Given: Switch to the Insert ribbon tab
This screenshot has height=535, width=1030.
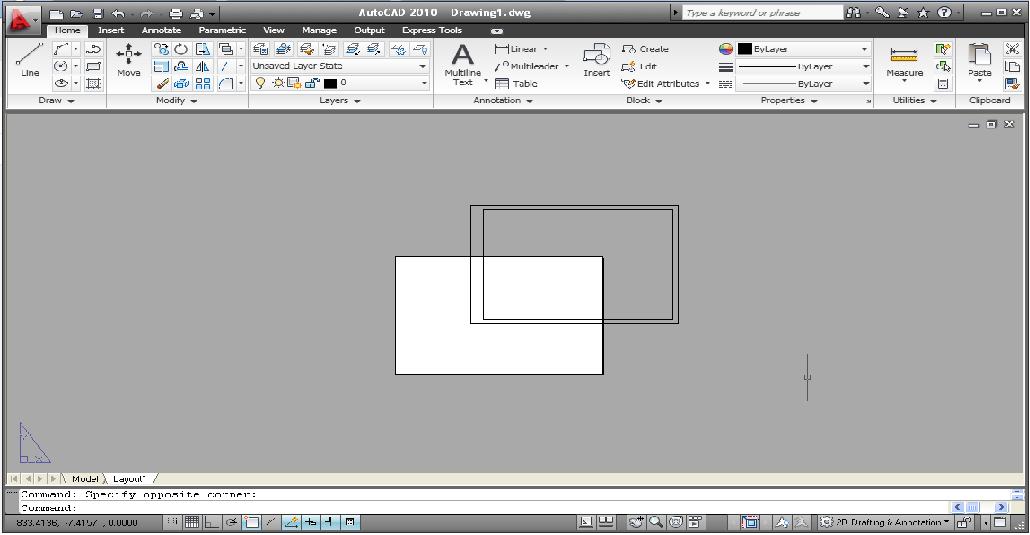Looking at the screenshot, I should pos(111,30).
